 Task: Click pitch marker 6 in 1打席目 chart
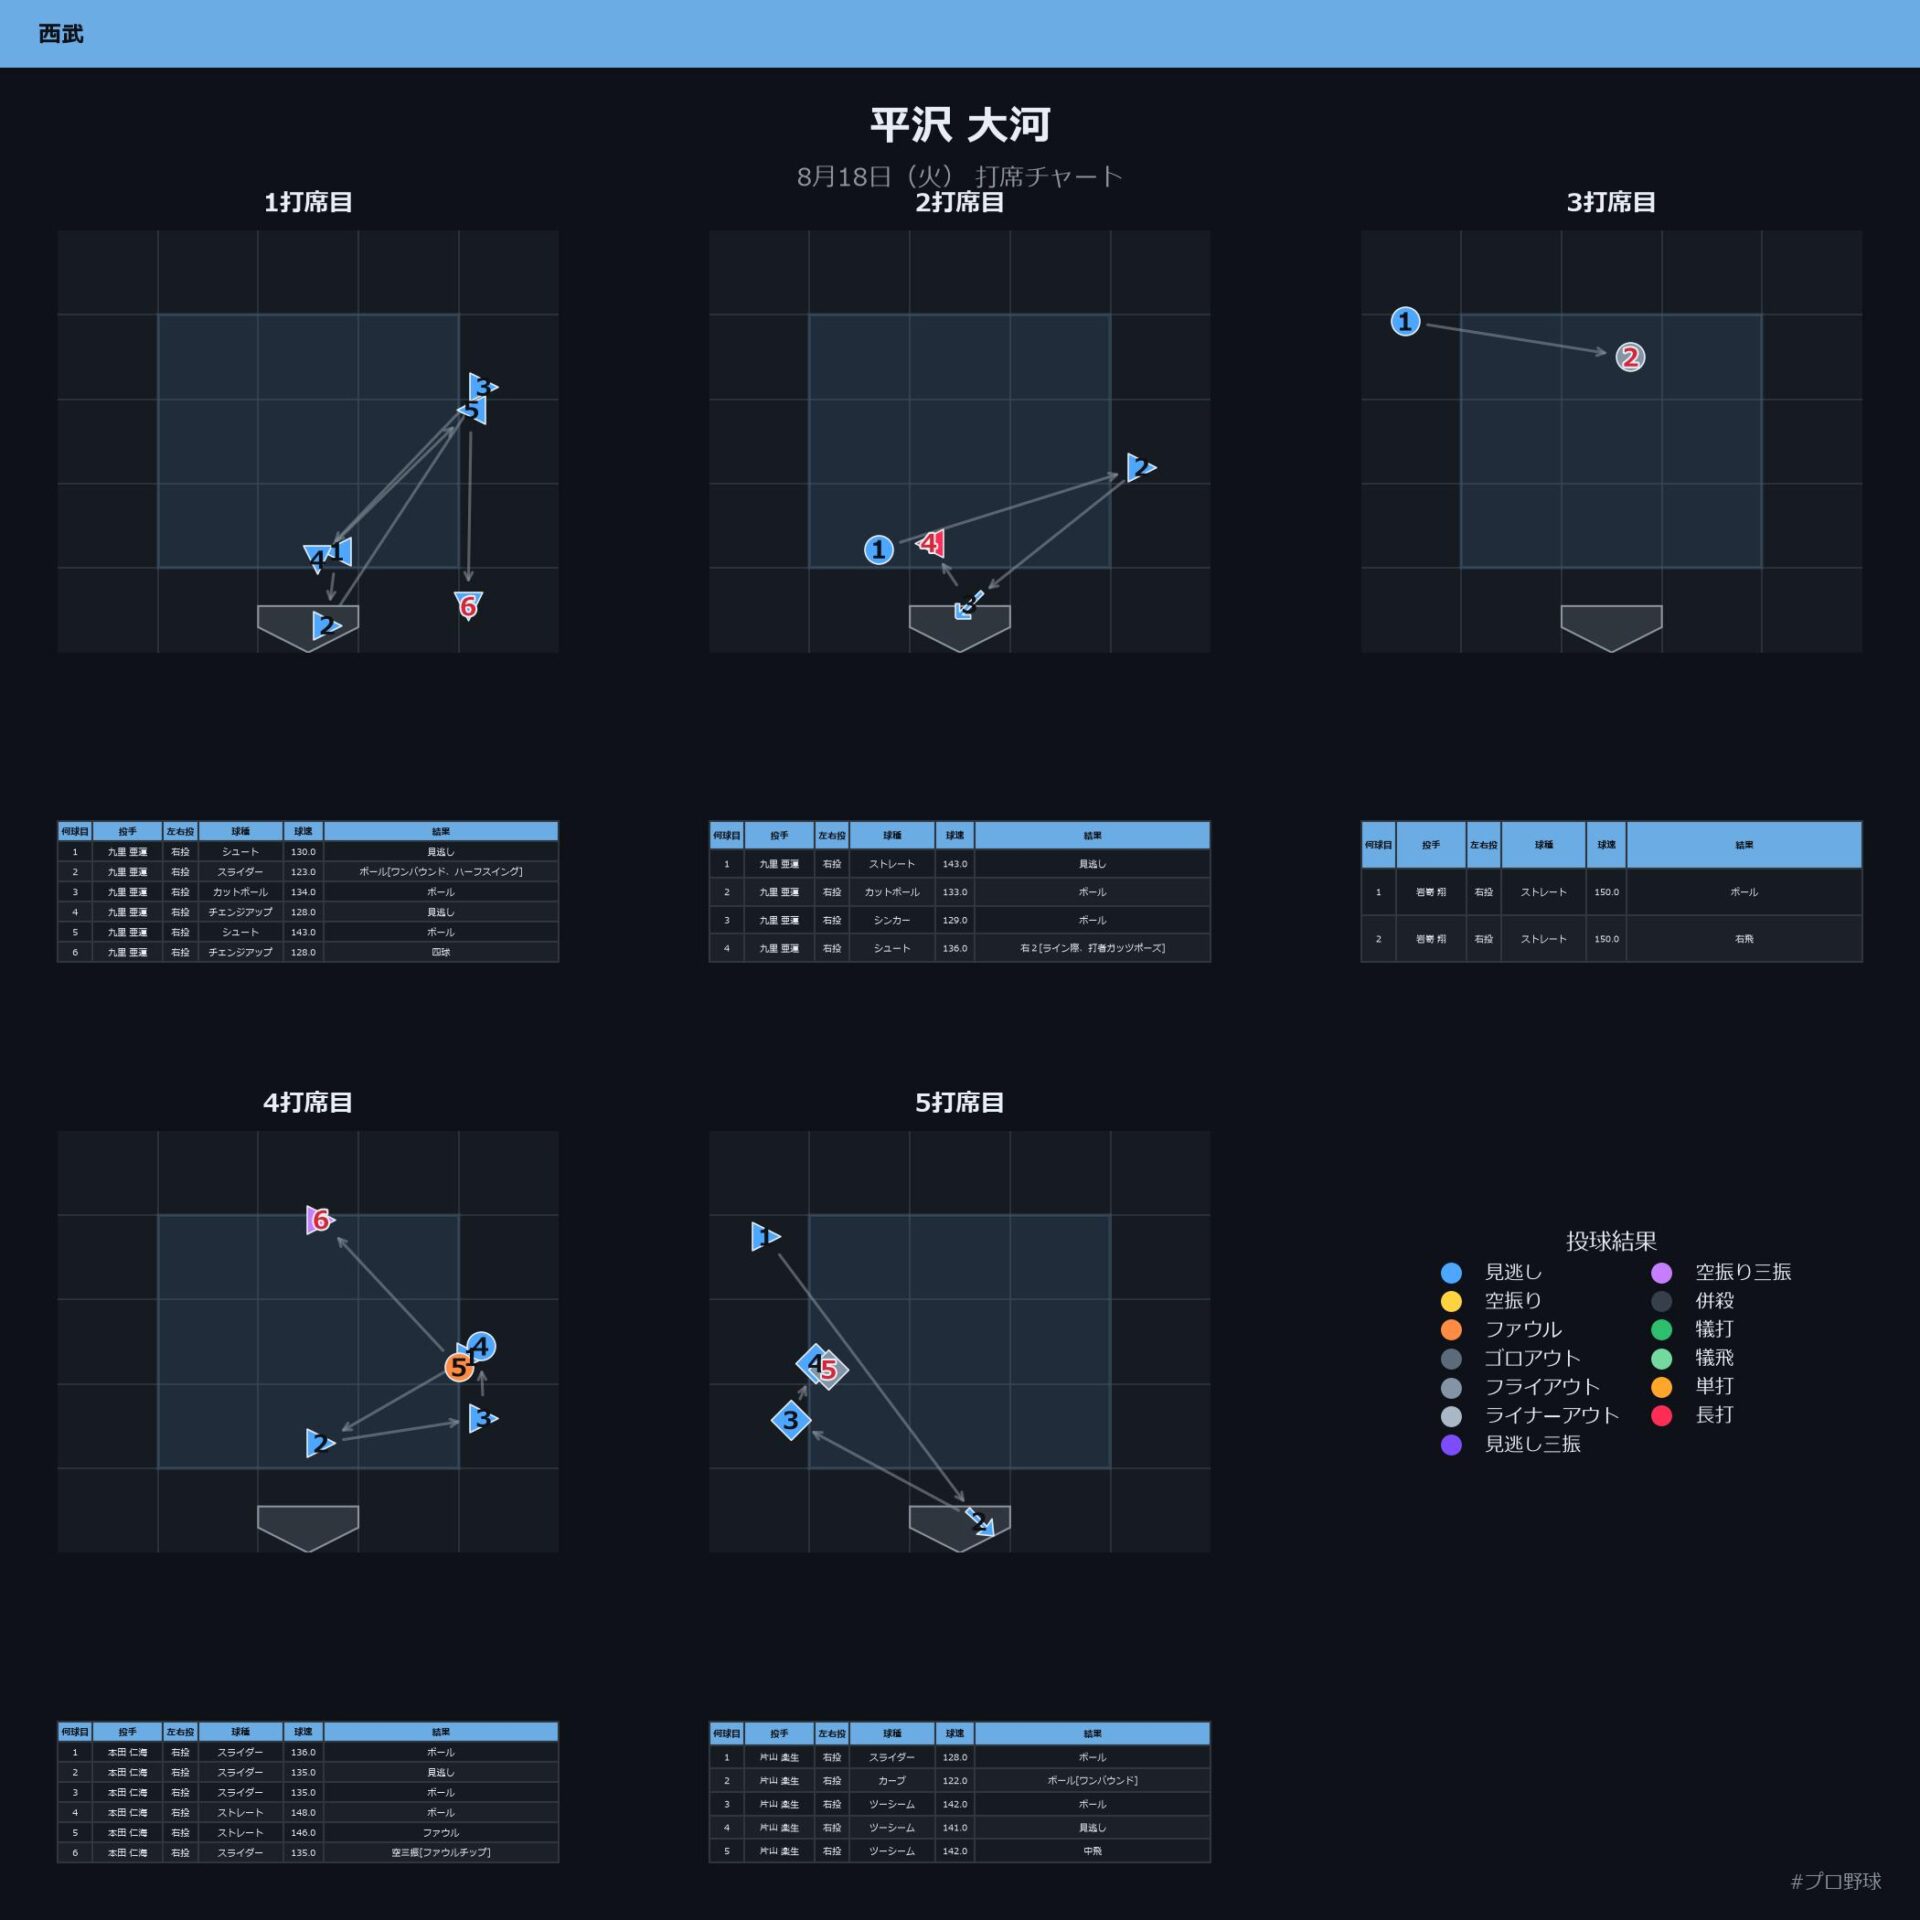(x=468, y=605)
